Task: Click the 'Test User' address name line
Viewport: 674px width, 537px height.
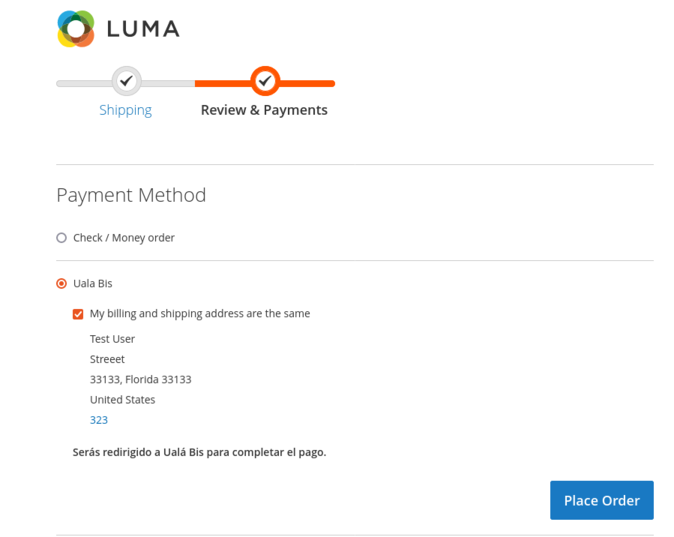Action: pyautogui.click(x=112, y=339)
